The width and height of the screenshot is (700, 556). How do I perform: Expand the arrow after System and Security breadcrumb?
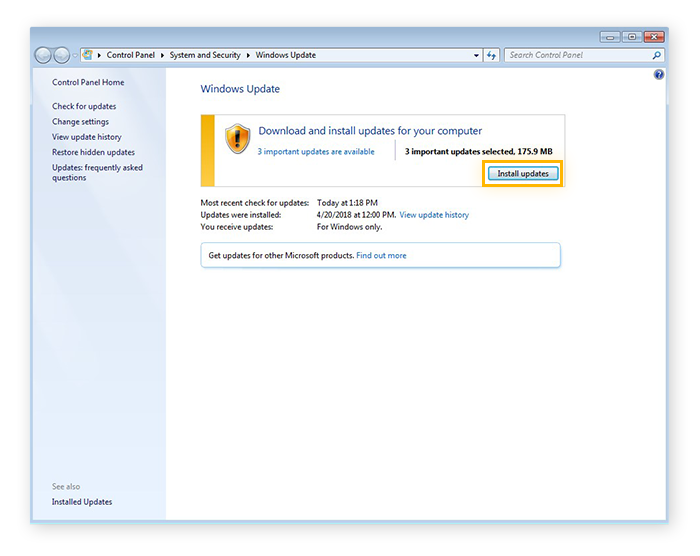tap(250, 56)
